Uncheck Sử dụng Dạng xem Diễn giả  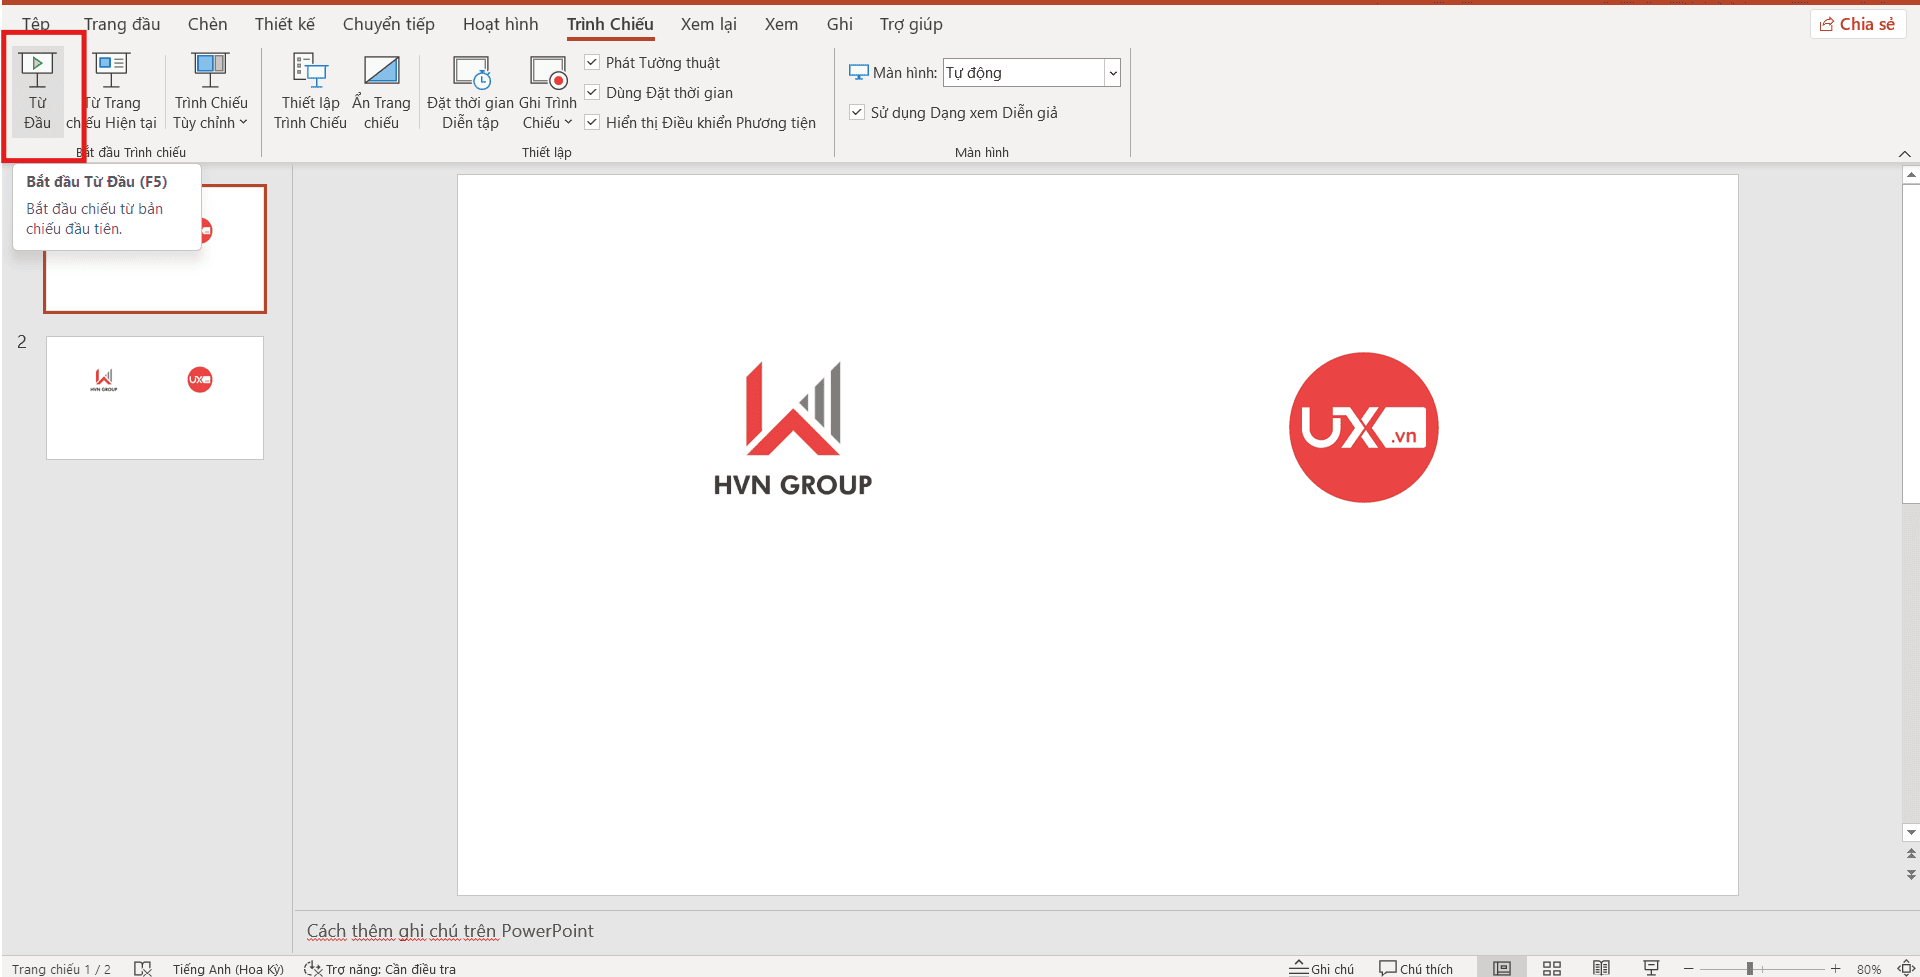point(857,111)
